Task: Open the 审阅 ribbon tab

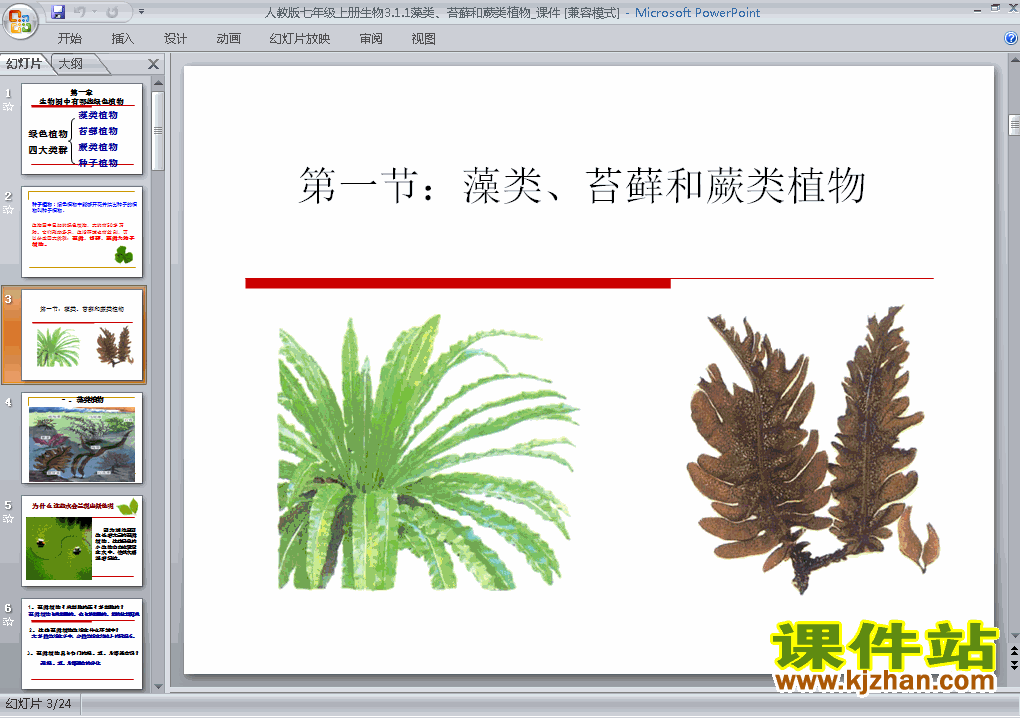Action: (371, 38)
